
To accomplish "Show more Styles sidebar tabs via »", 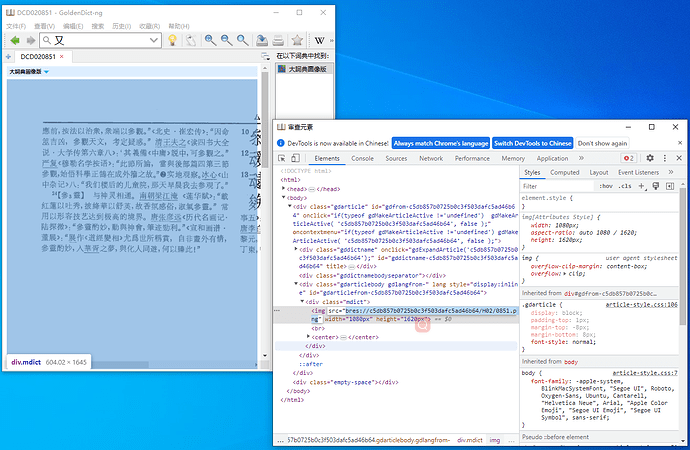I will (671, 172).
